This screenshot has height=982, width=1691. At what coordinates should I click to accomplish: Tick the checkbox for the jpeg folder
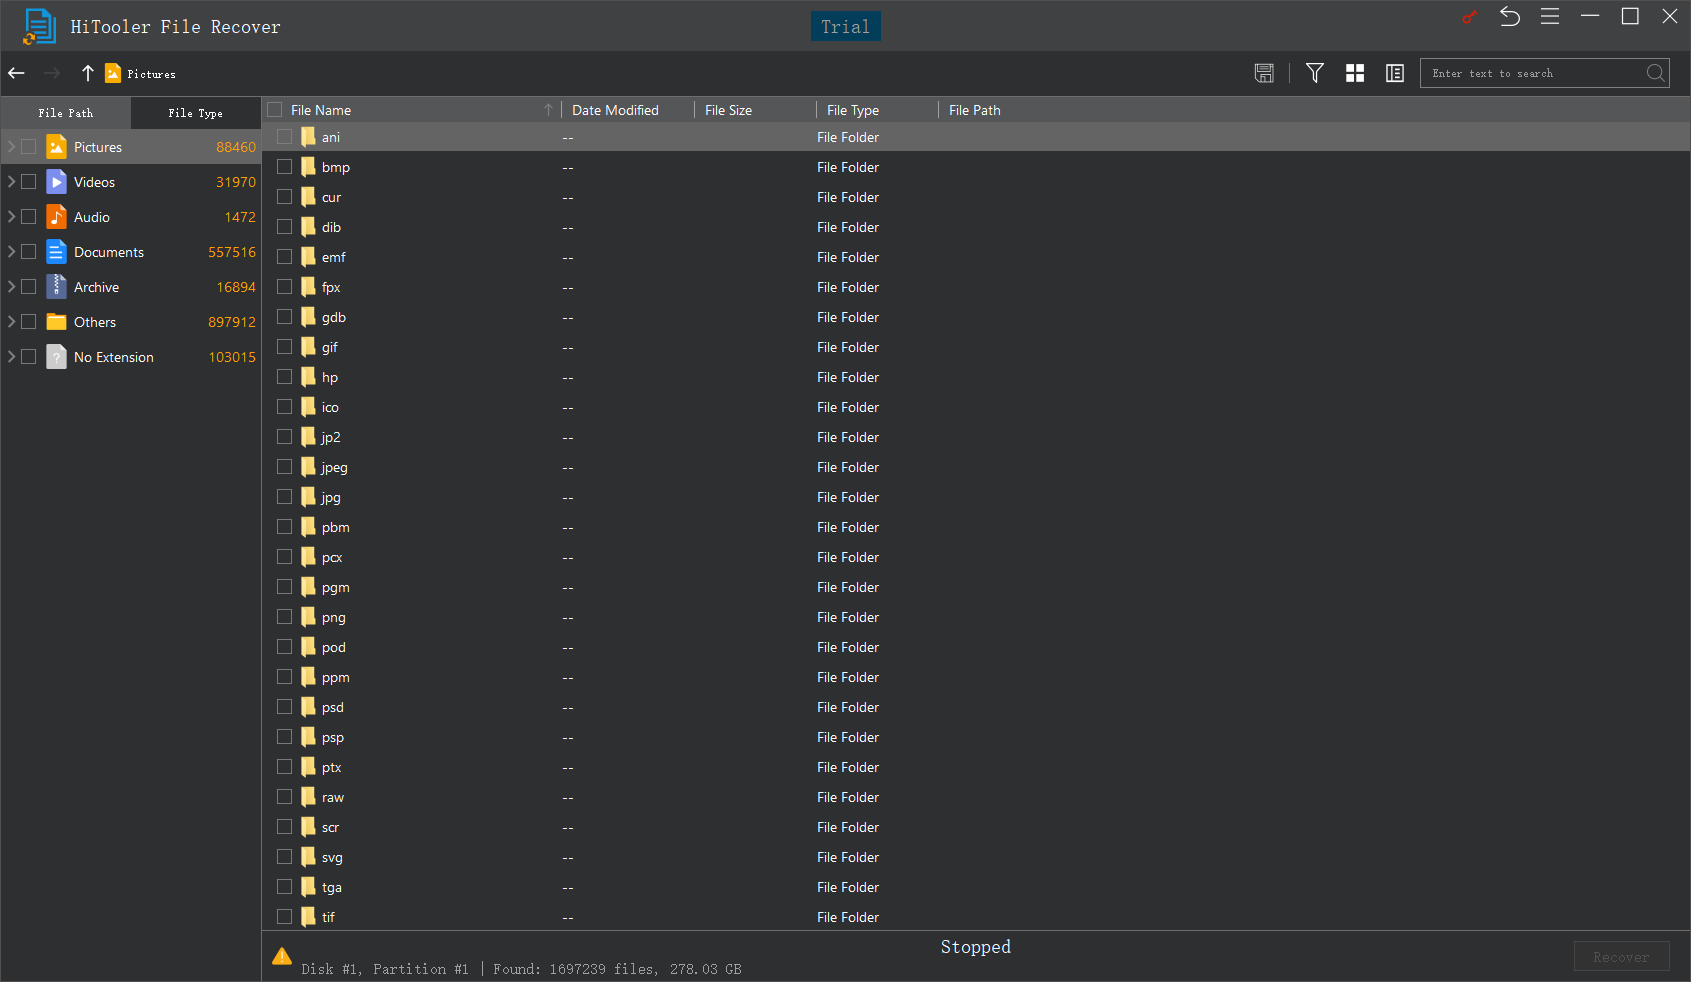point(284,467)
